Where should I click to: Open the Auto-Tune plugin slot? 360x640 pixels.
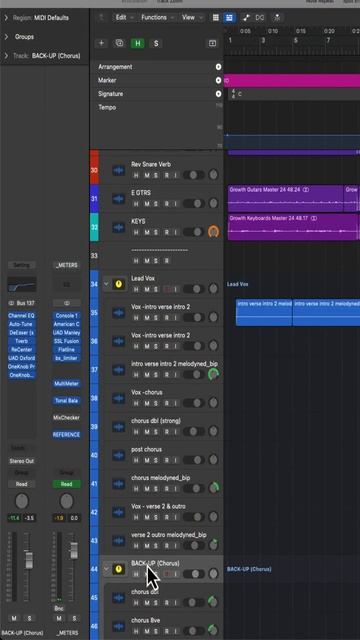[x=22, y=324]
